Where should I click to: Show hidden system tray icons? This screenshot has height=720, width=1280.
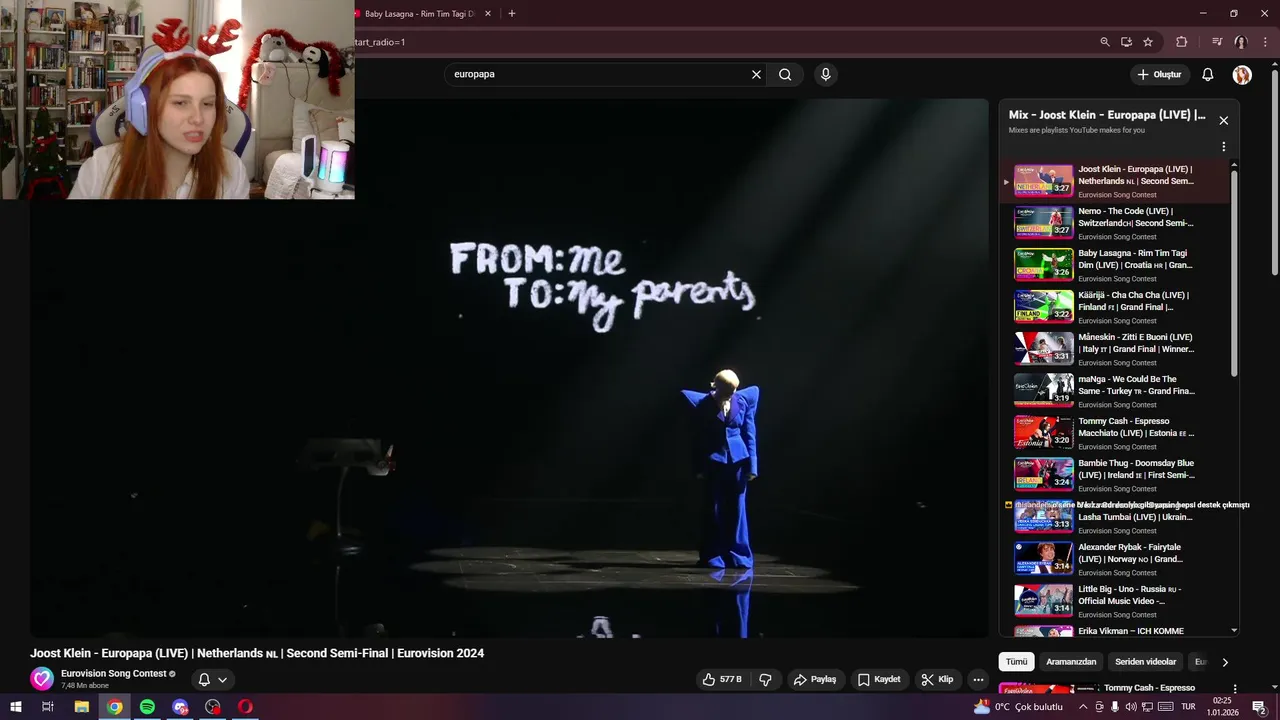(1082, 707)
